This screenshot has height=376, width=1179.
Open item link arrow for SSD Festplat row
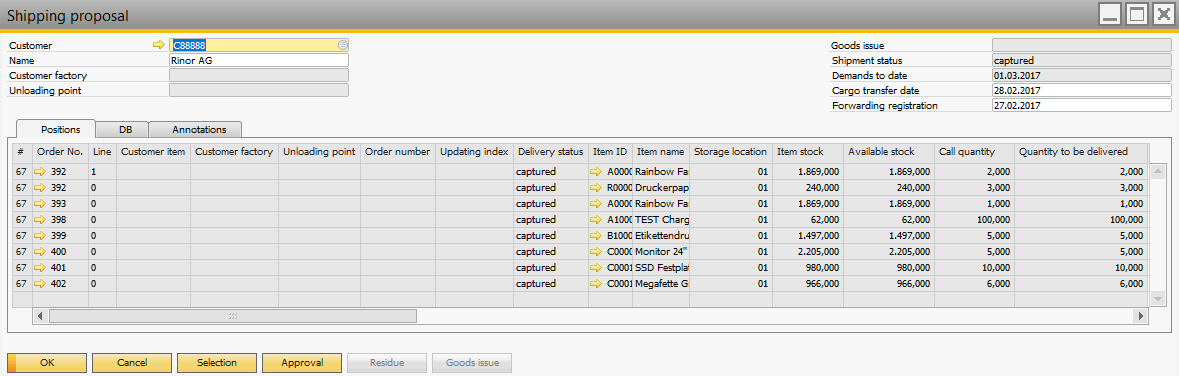pos(596,267)
